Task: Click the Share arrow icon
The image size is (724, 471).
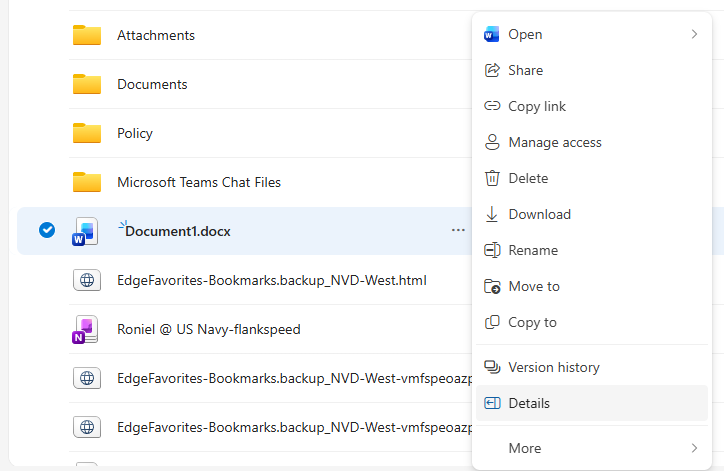Action: click(x=492, y=70)
